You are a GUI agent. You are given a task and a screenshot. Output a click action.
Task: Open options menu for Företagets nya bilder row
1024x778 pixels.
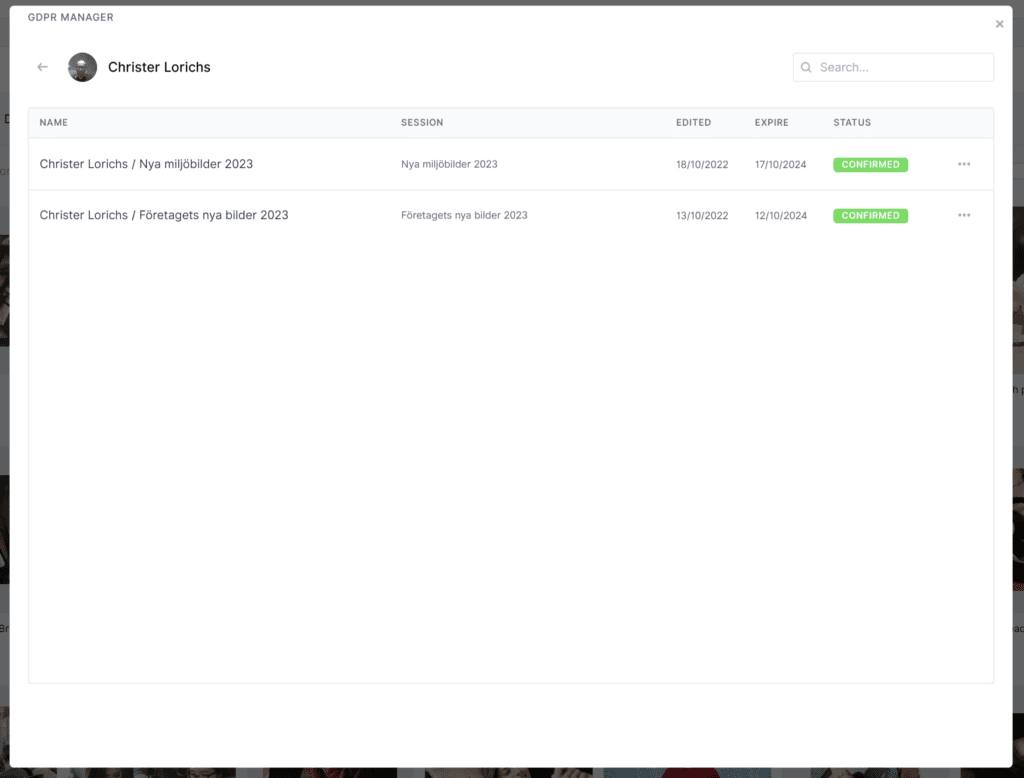pos(964,215)
